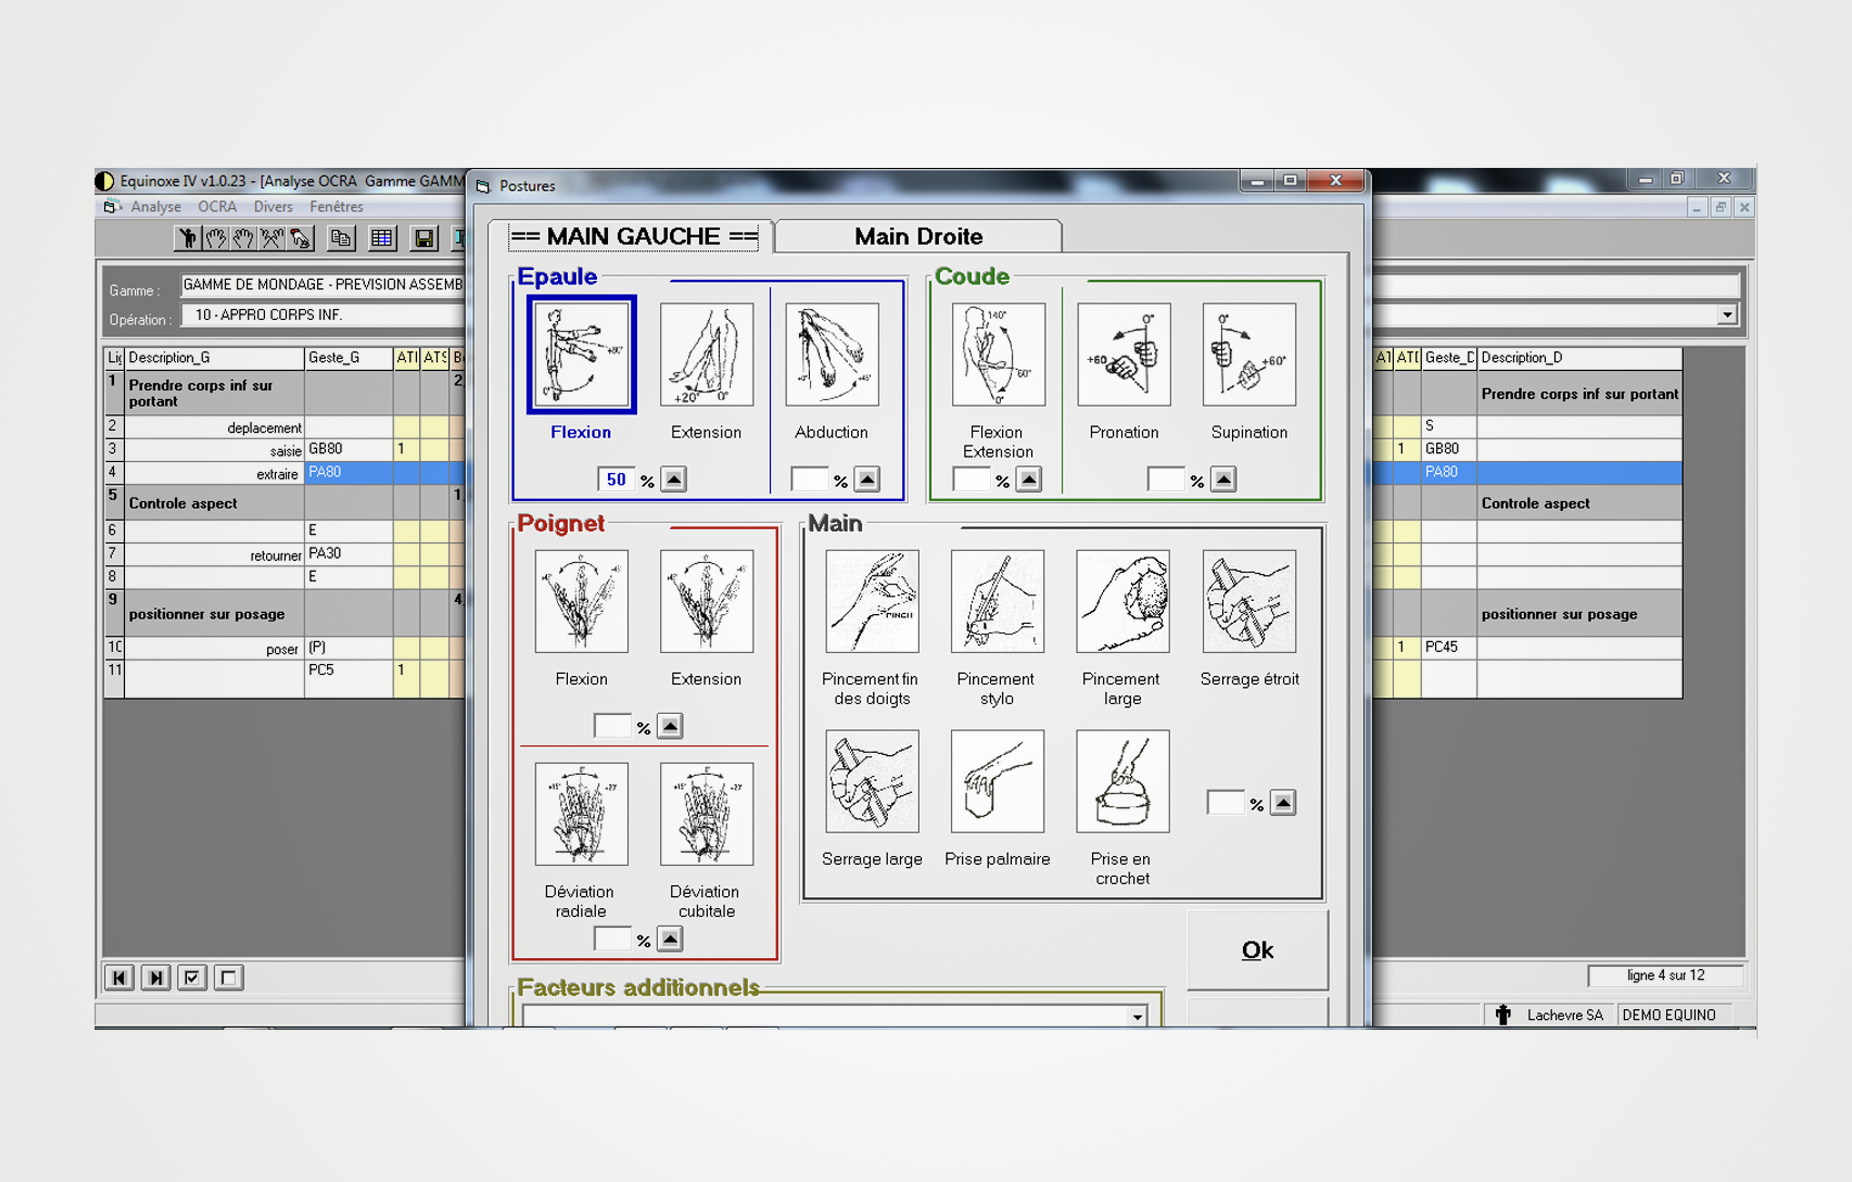Confirm postures with the Ok button
Image resolution: width=1852 pixels, height=1182 pixels.
[x=1257, y=949]
